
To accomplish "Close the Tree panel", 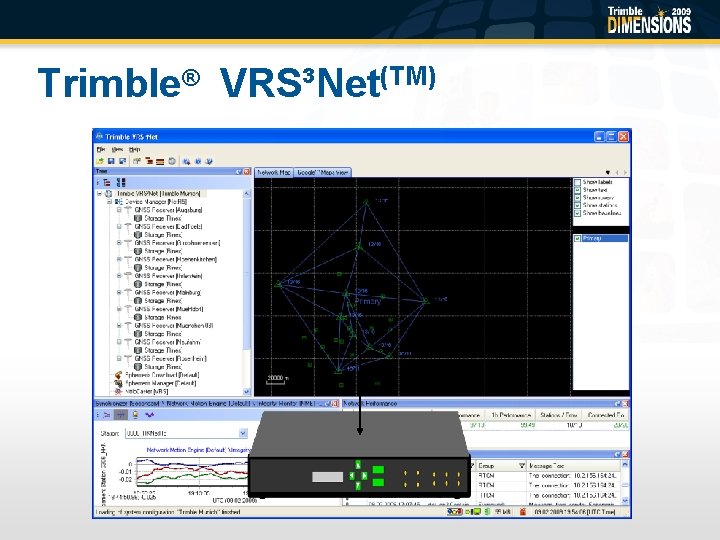I will (x=247, y=171).
